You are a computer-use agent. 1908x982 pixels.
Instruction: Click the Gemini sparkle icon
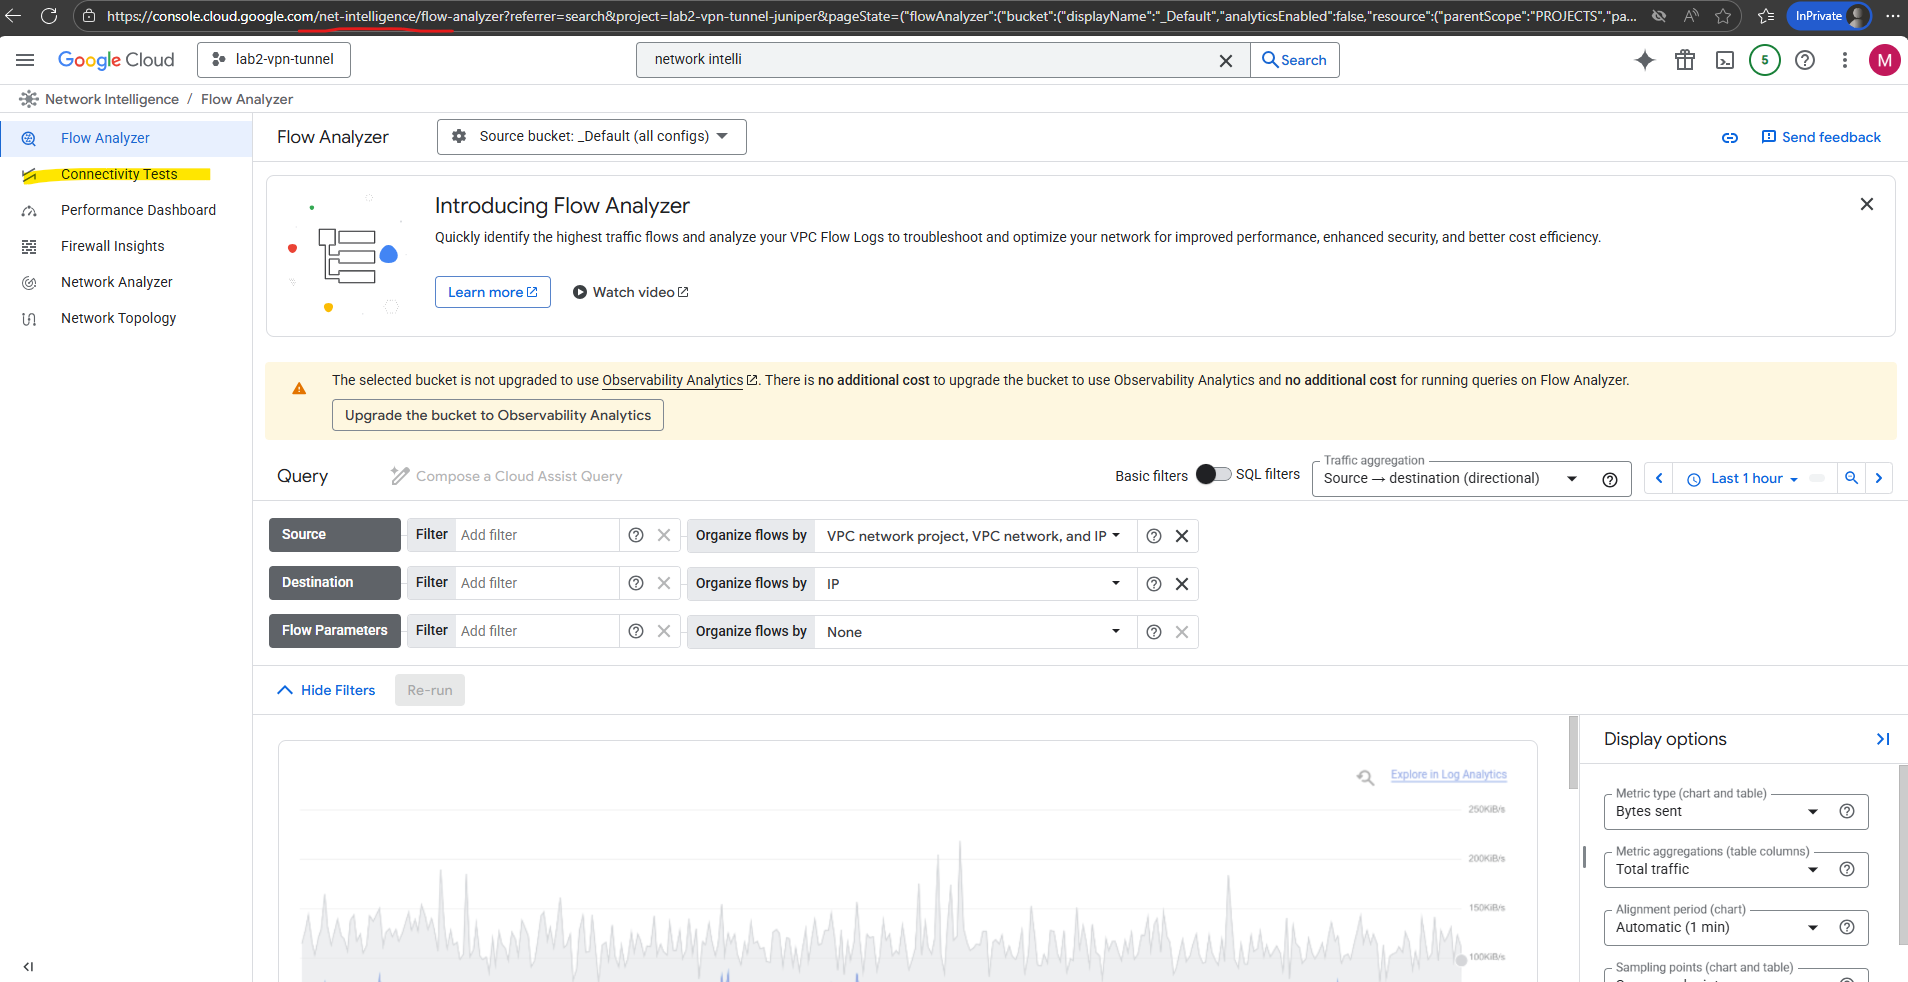click(x=1645, y=60)
